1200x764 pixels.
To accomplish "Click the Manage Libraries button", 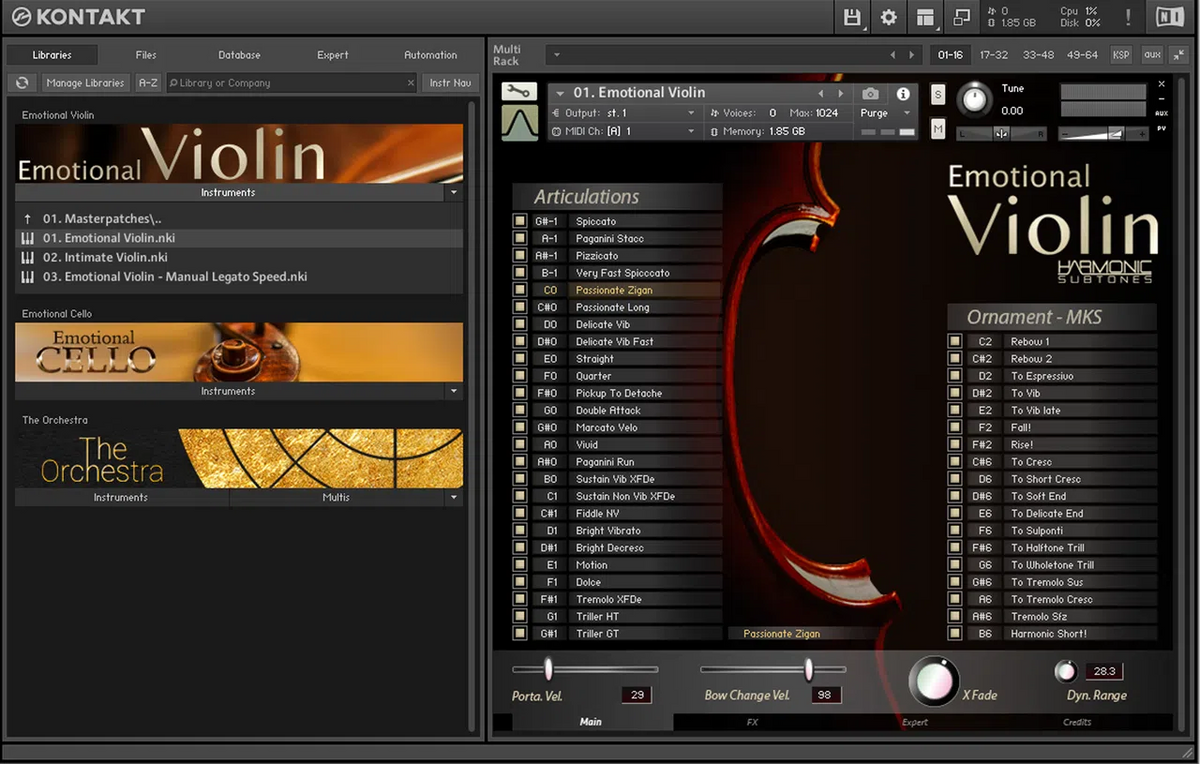I will (85, 83).
